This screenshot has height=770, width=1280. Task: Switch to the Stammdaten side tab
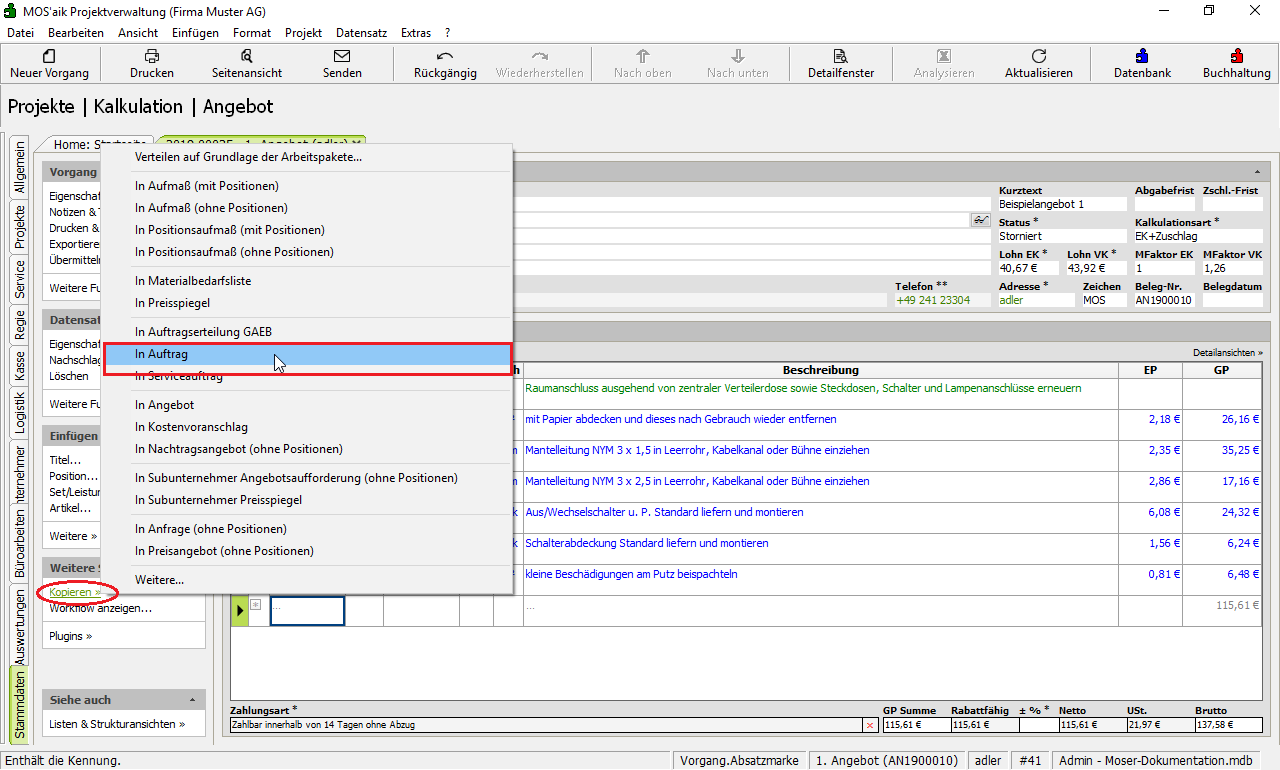pos(19,706)
